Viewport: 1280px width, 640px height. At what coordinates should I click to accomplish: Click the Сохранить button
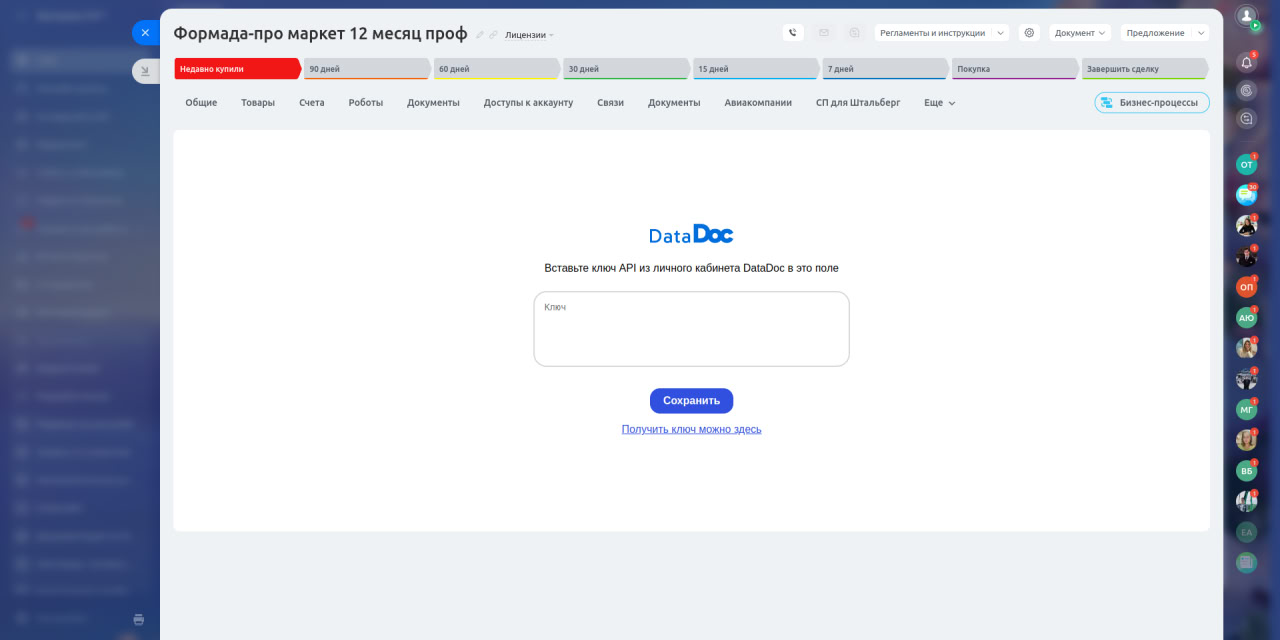coord(691,401)
